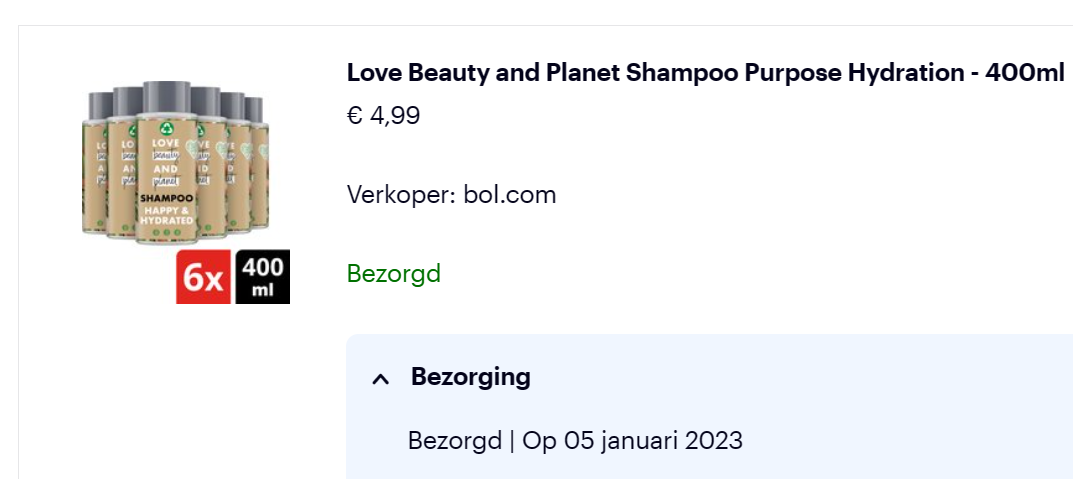Image resolution: width=1073 pixels, height=479 pixels.
Task: Click the HAPPY & HYDRATED text on the bottle
Action: pos(166,216)
